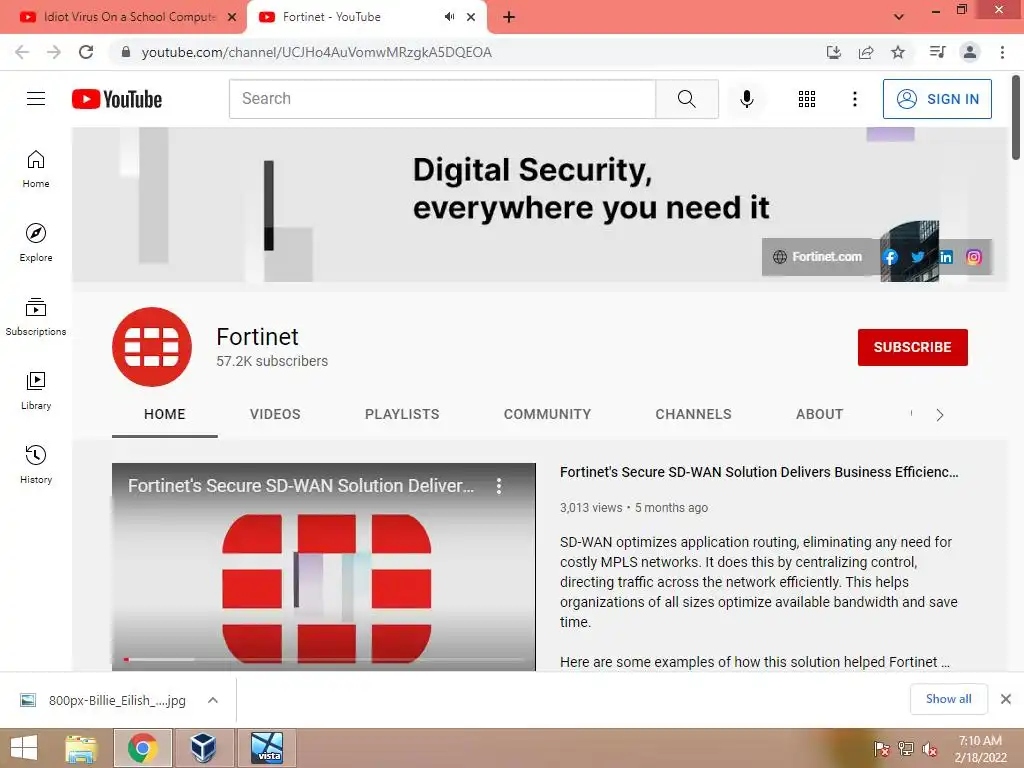Show more channel tabs with arrow
Screen dimensions: 1024x768
click(x=940, y=415)
